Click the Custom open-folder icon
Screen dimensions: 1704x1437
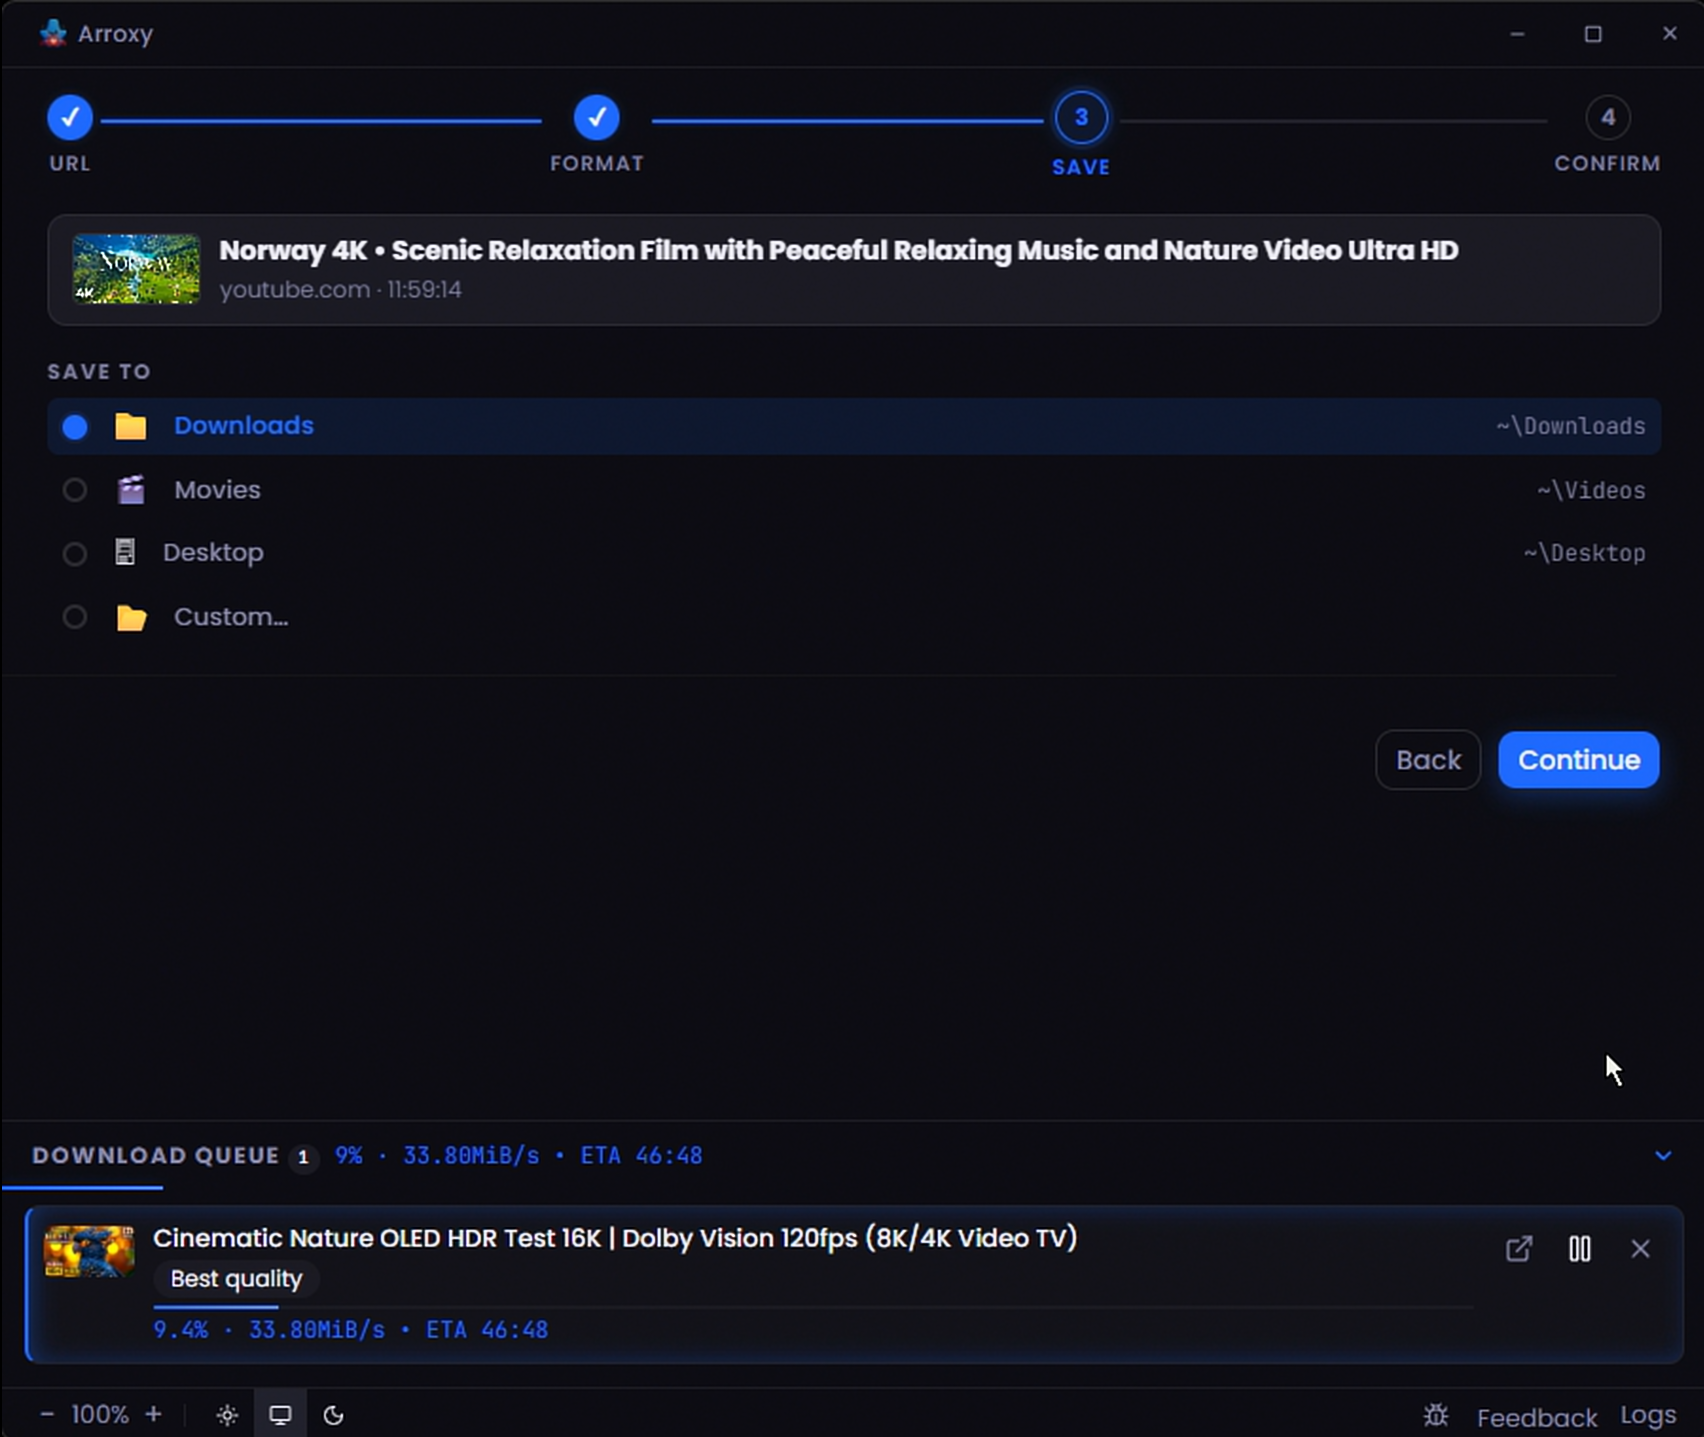point(131,618)
